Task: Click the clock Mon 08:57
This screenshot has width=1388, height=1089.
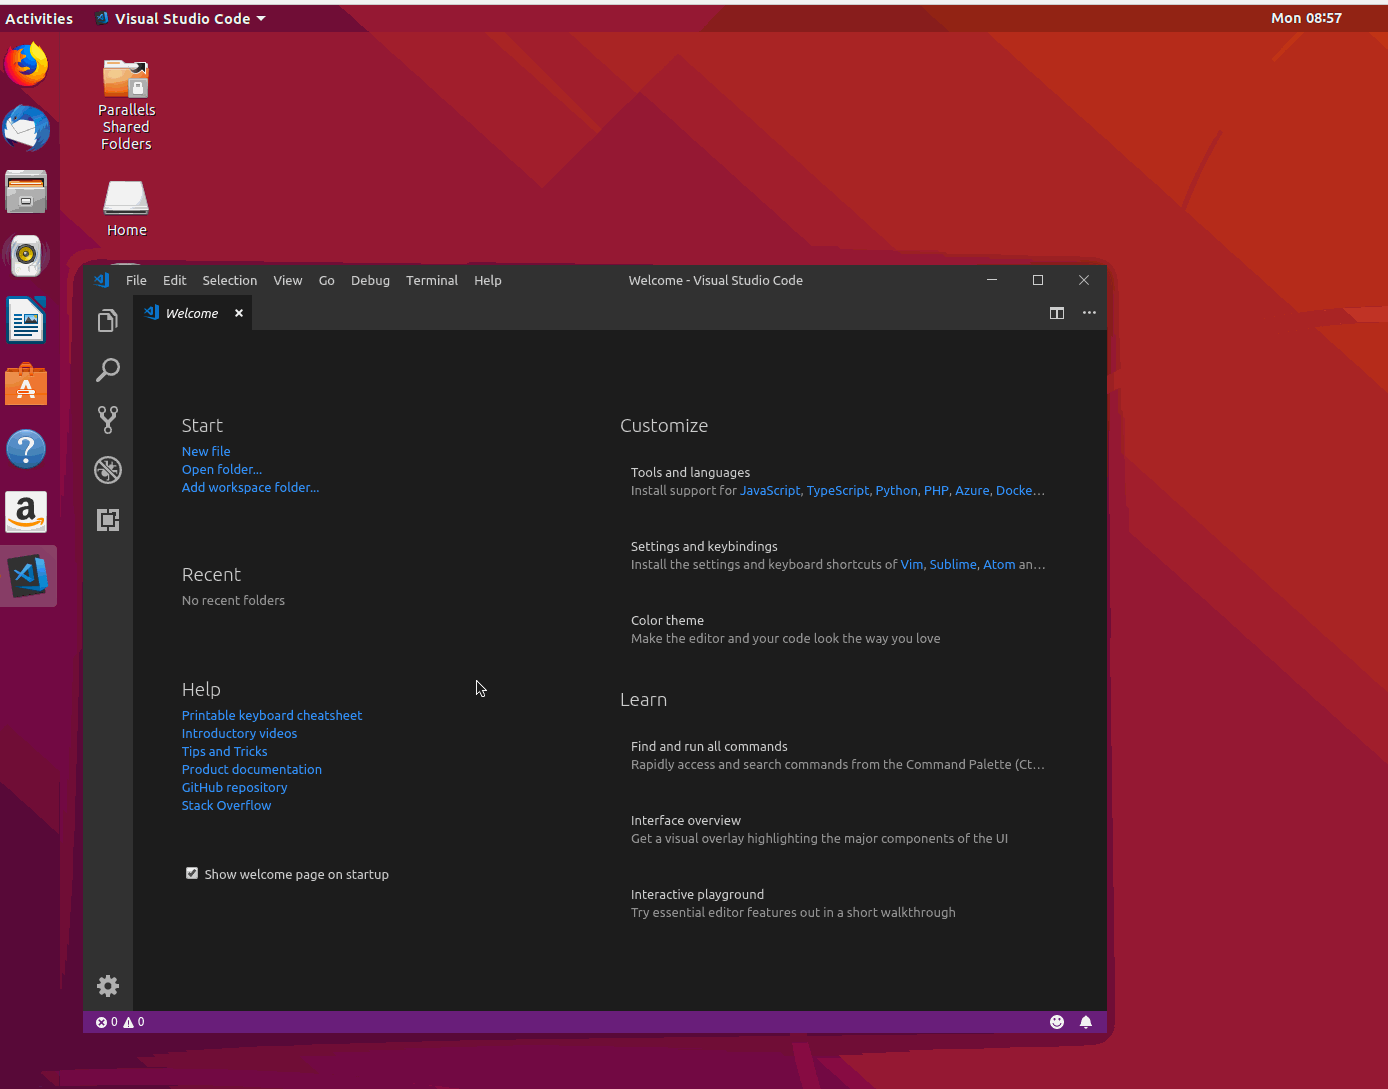Action: (1306, 18)
